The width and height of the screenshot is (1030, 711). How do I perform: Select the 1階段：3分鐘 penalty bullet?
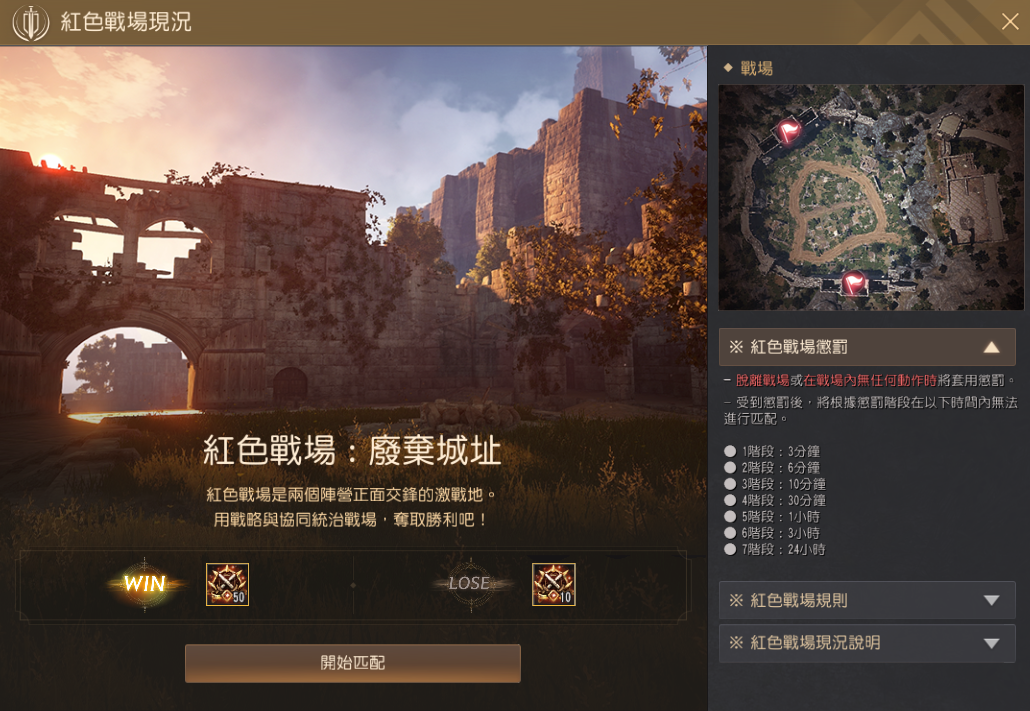(730, 451)
